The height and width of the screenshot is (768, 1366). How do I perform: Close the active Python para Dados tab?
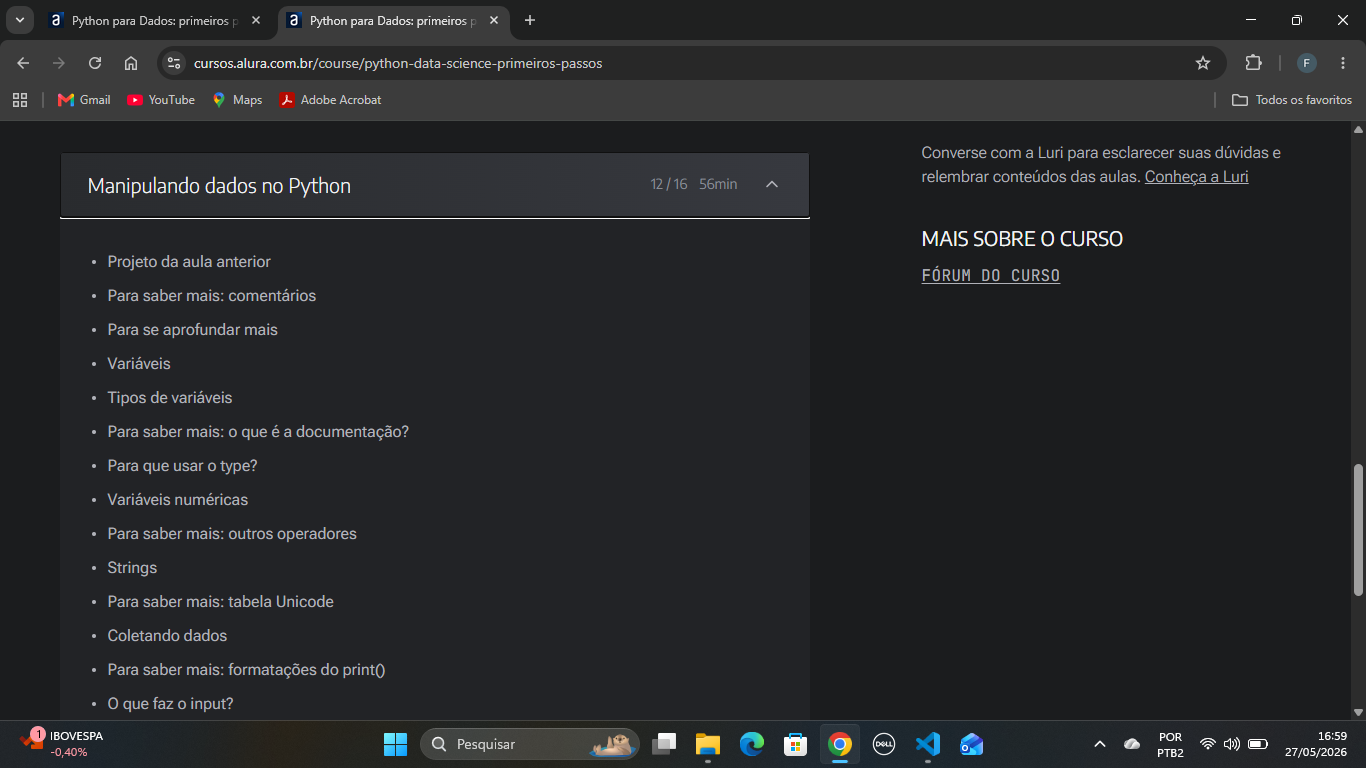[494, 20]
